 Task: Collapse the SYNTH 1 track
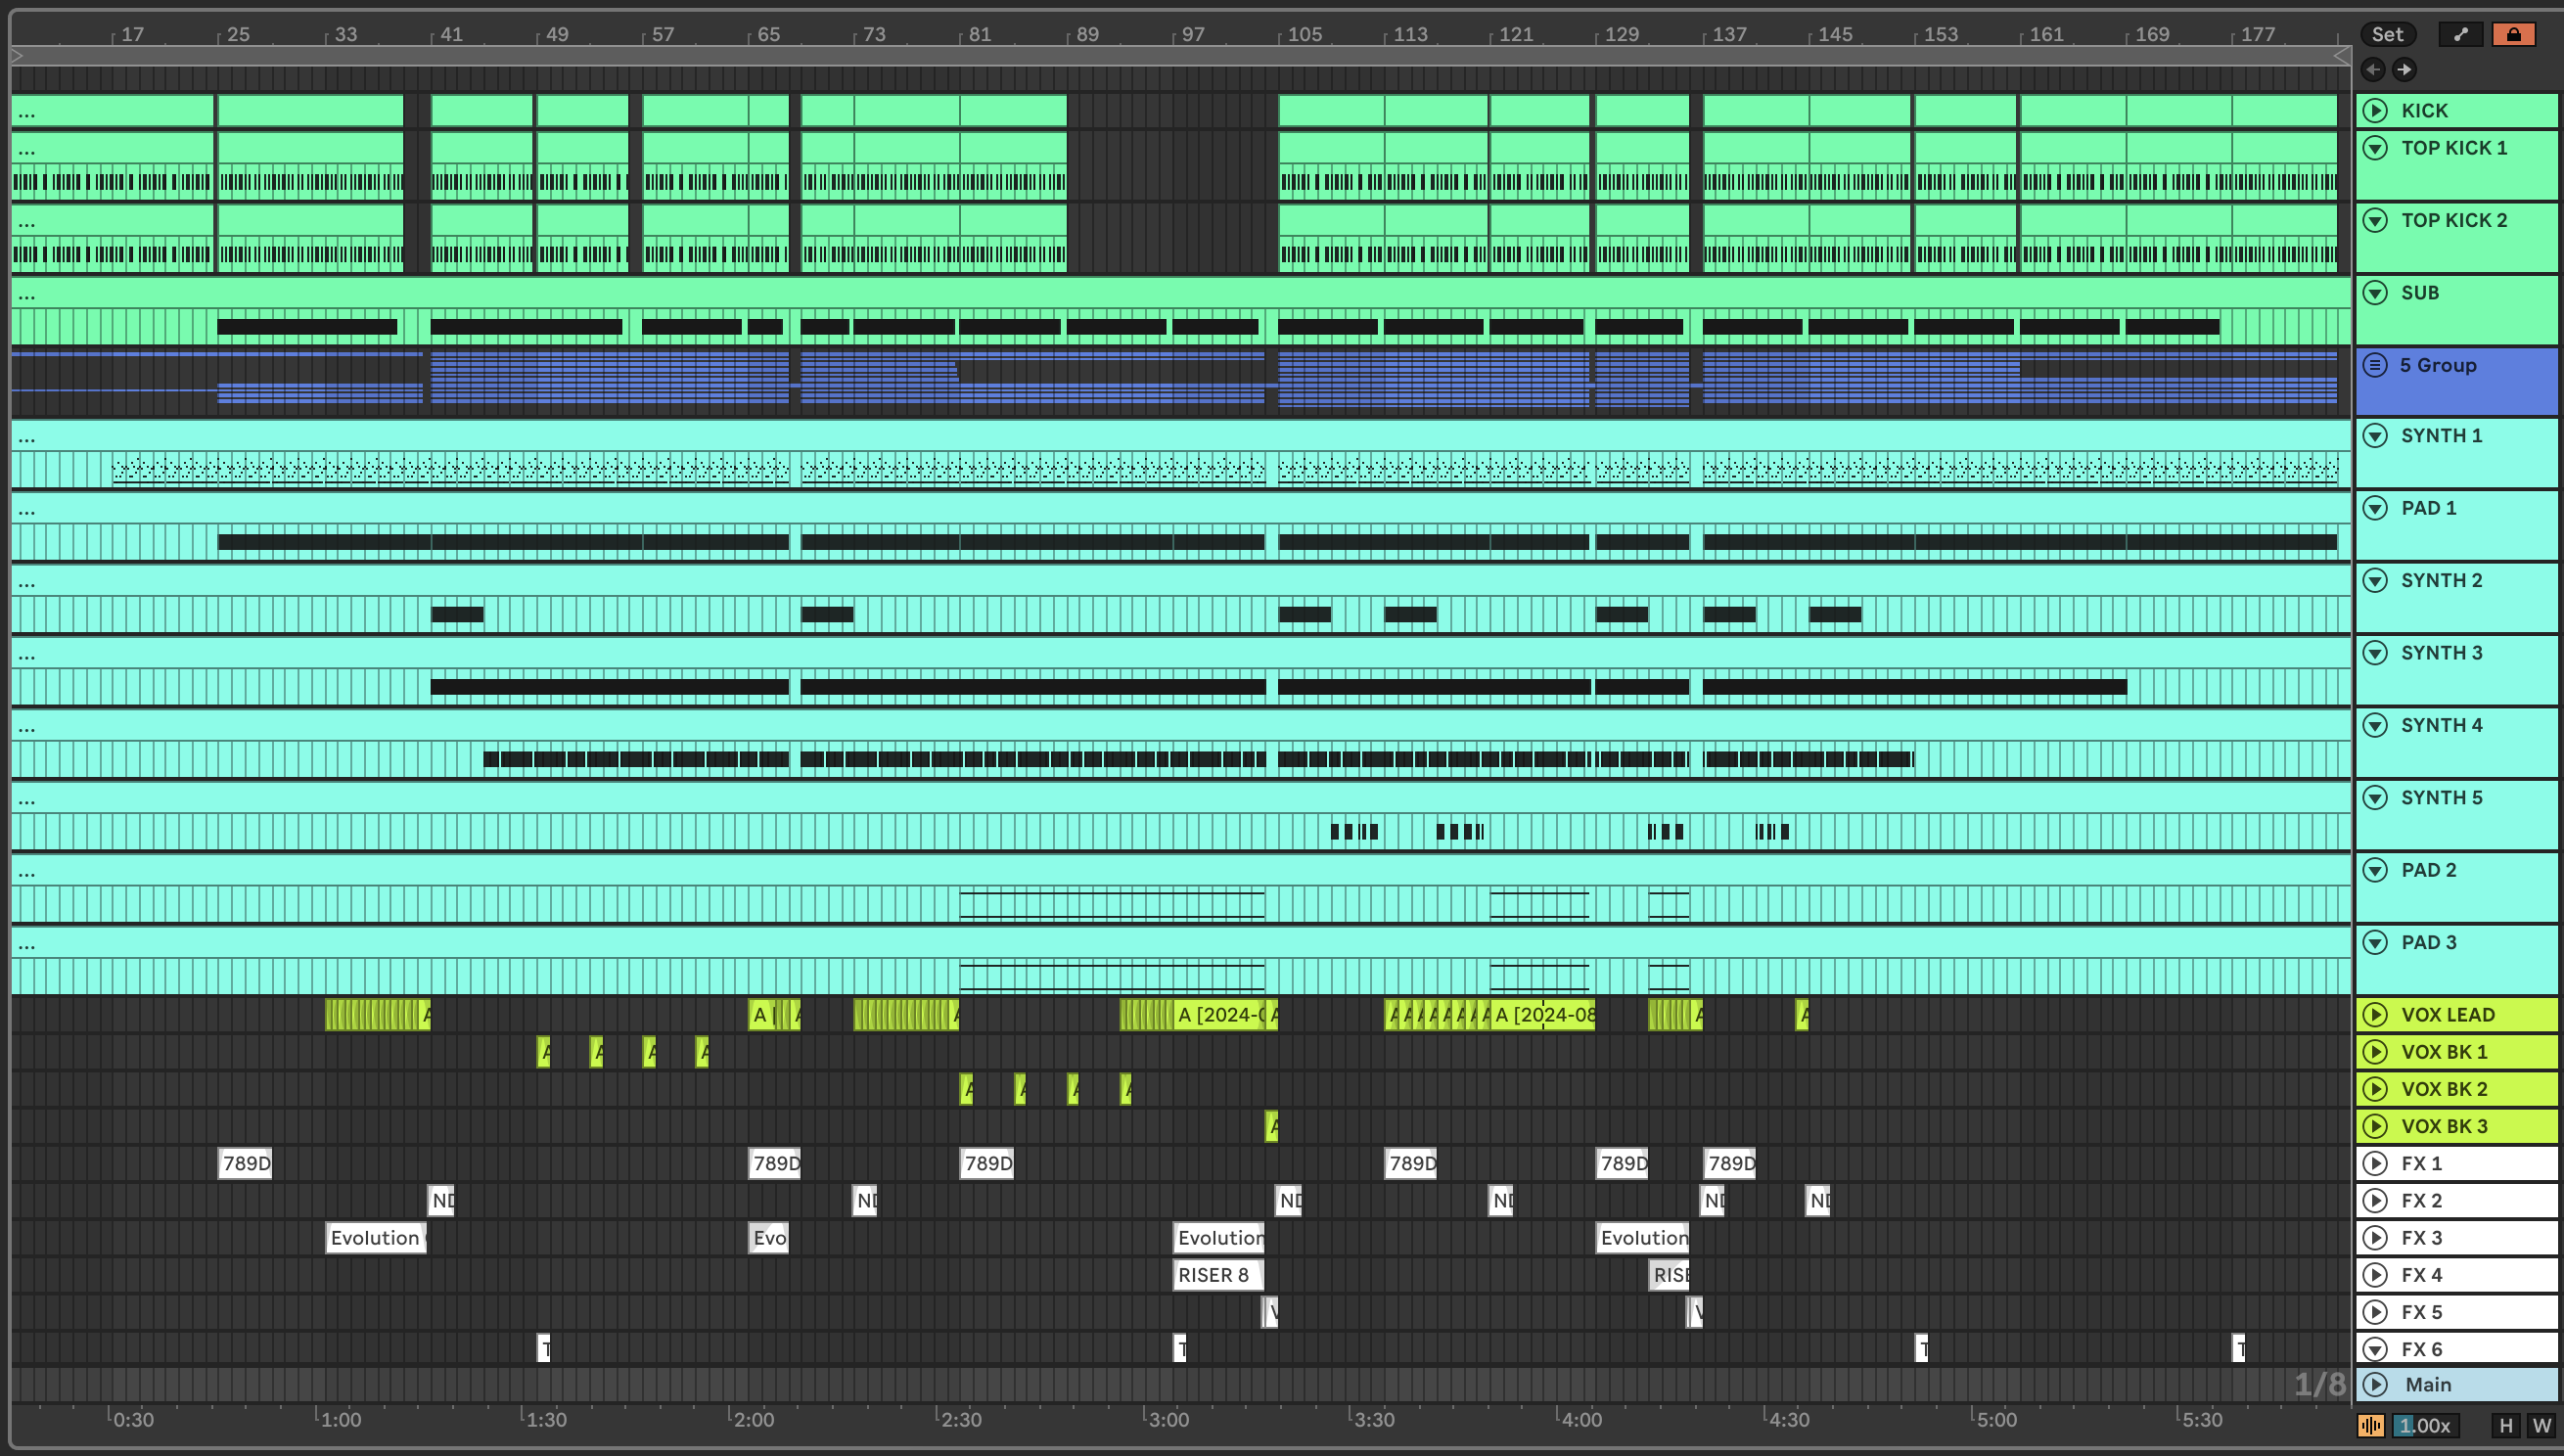click(x=2375, y=435)
